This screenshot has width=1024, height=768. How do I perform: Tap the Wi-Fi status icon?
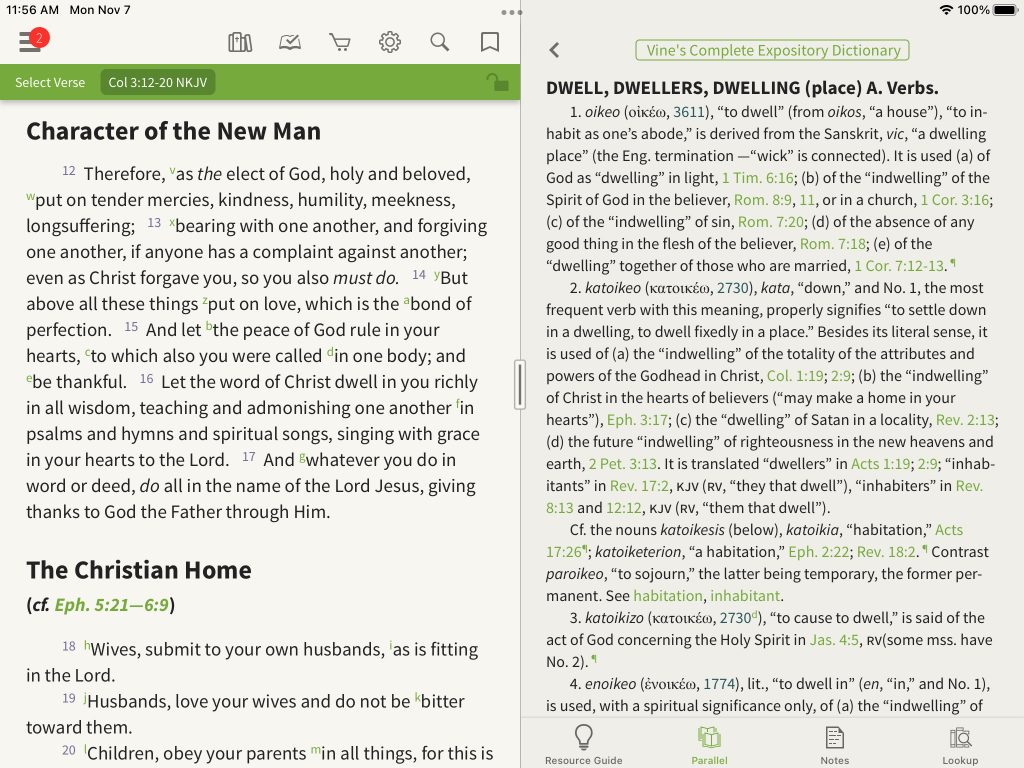(945, 10)
